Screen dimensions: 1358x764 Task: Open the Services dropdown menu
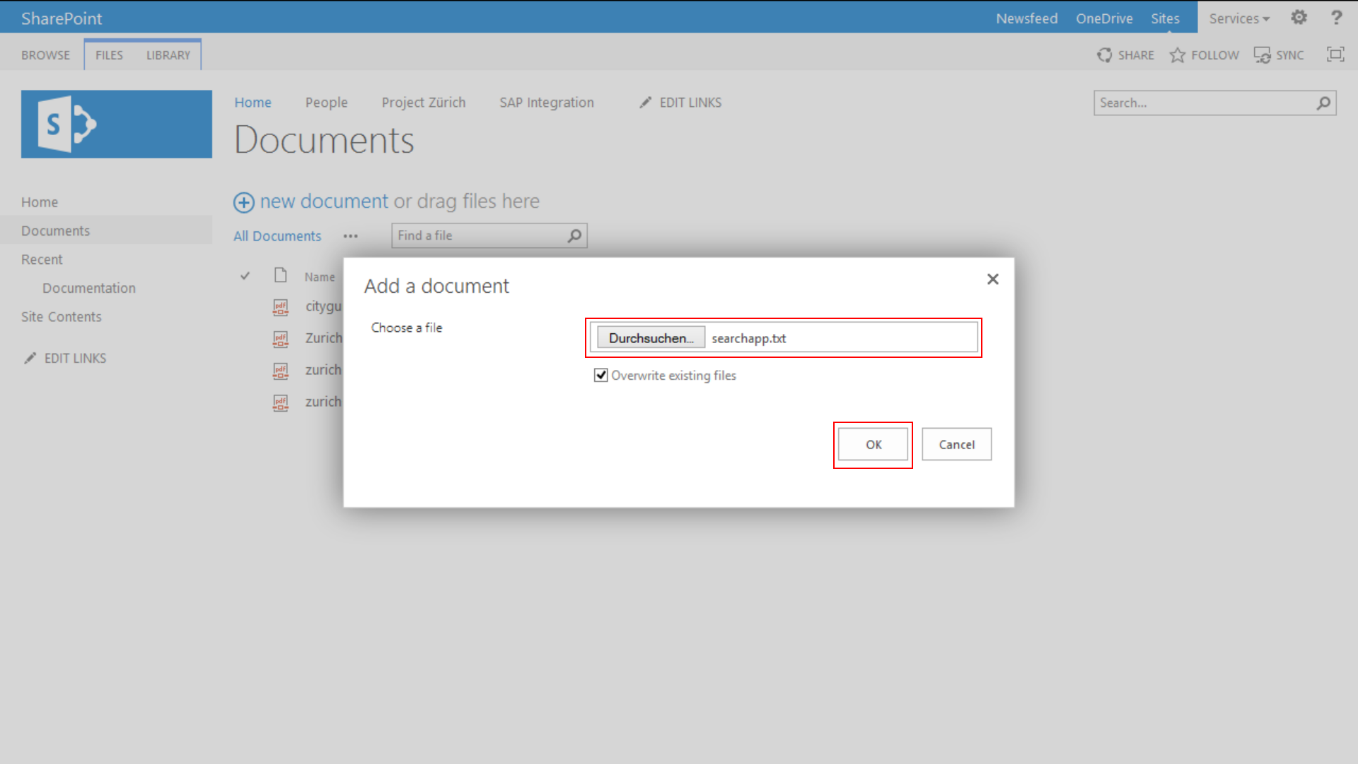point(1239,17)
